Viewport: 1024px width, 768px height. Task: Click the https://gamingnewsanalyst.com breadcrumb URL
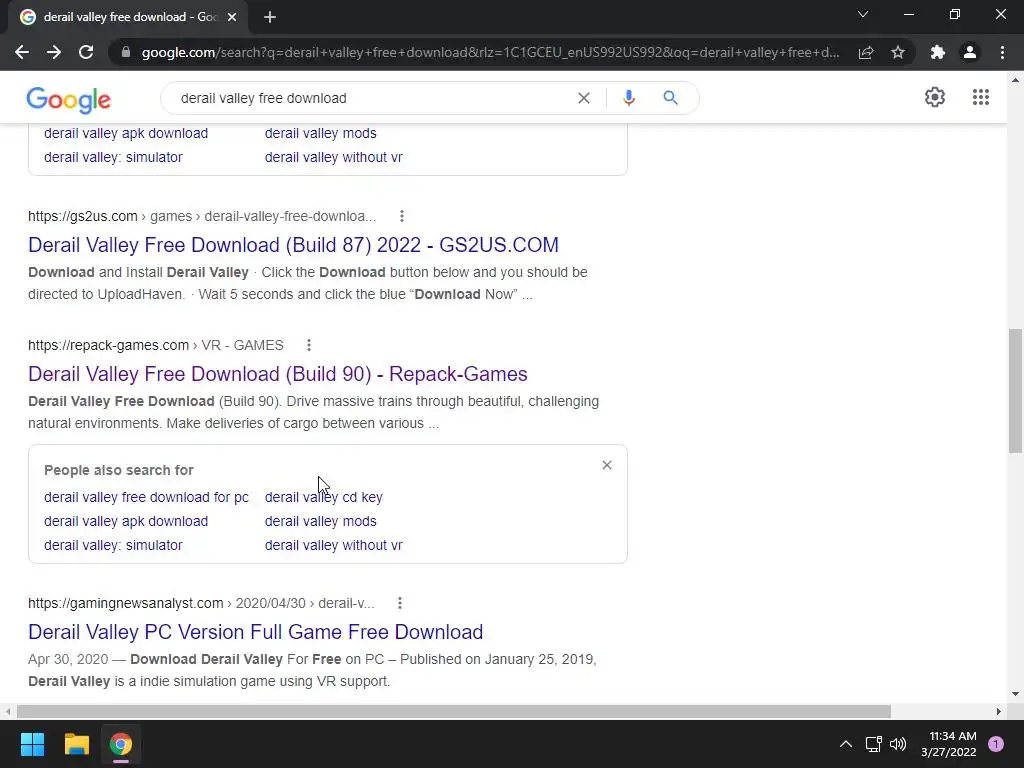[x=125, y=603]
